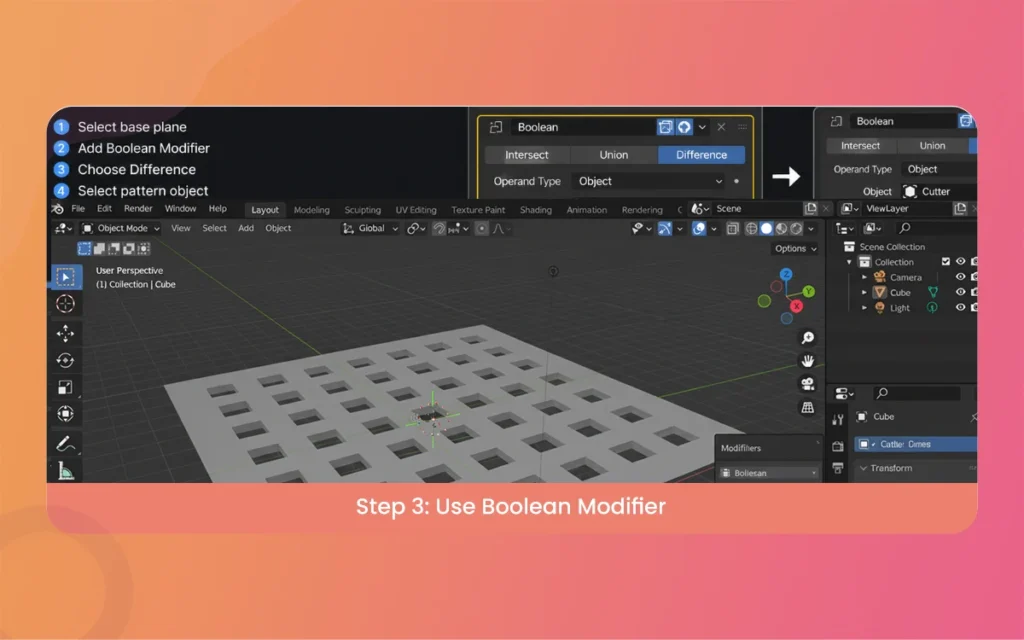Screen dimensions: 1024x640
Task: Choose the Intersect operation in yellow-outlined panel
Action: click(527, 155)
